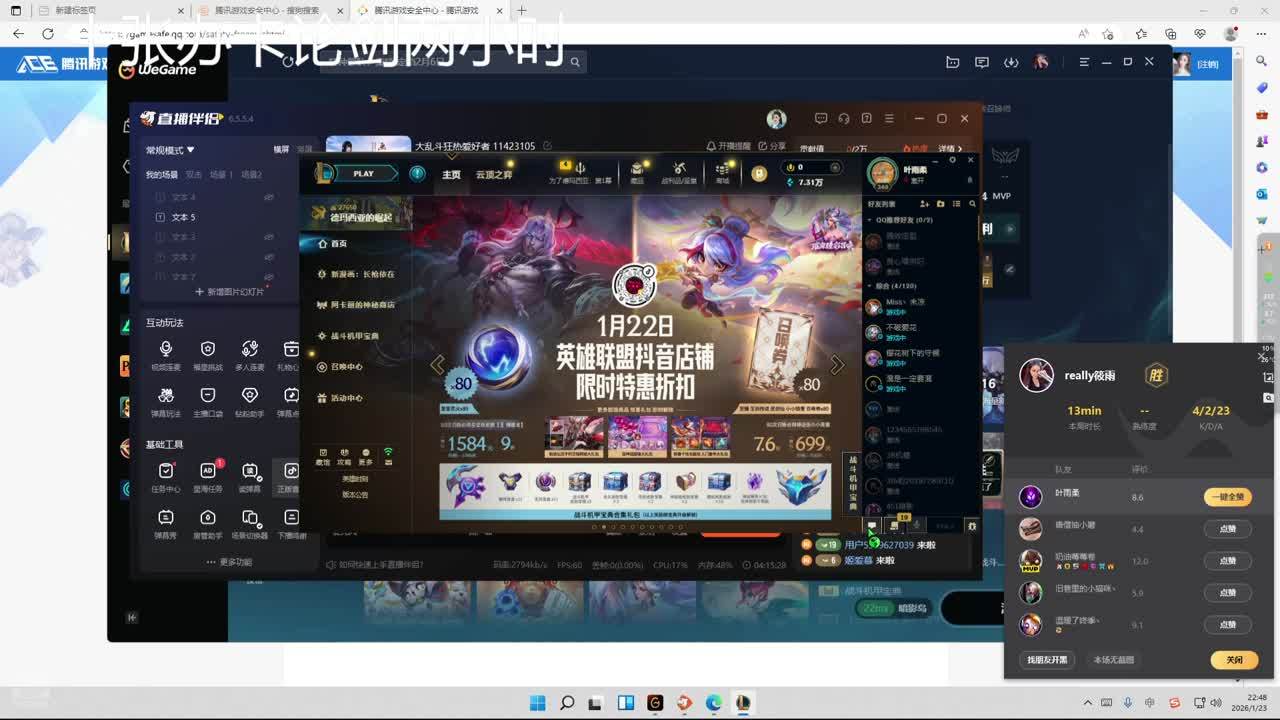Open Microsoft Edge from the taskbar
The image size is (1280, 720).
714,703
